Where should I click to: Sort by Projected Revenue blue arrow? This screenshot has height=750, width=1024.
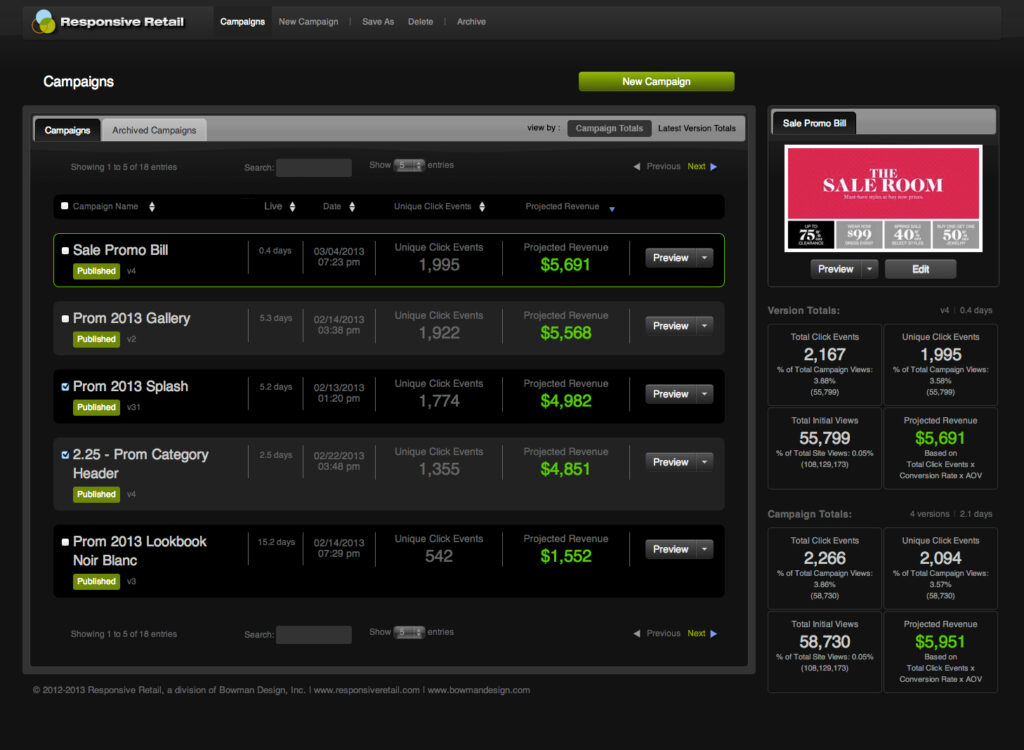[x=612, y=209]
